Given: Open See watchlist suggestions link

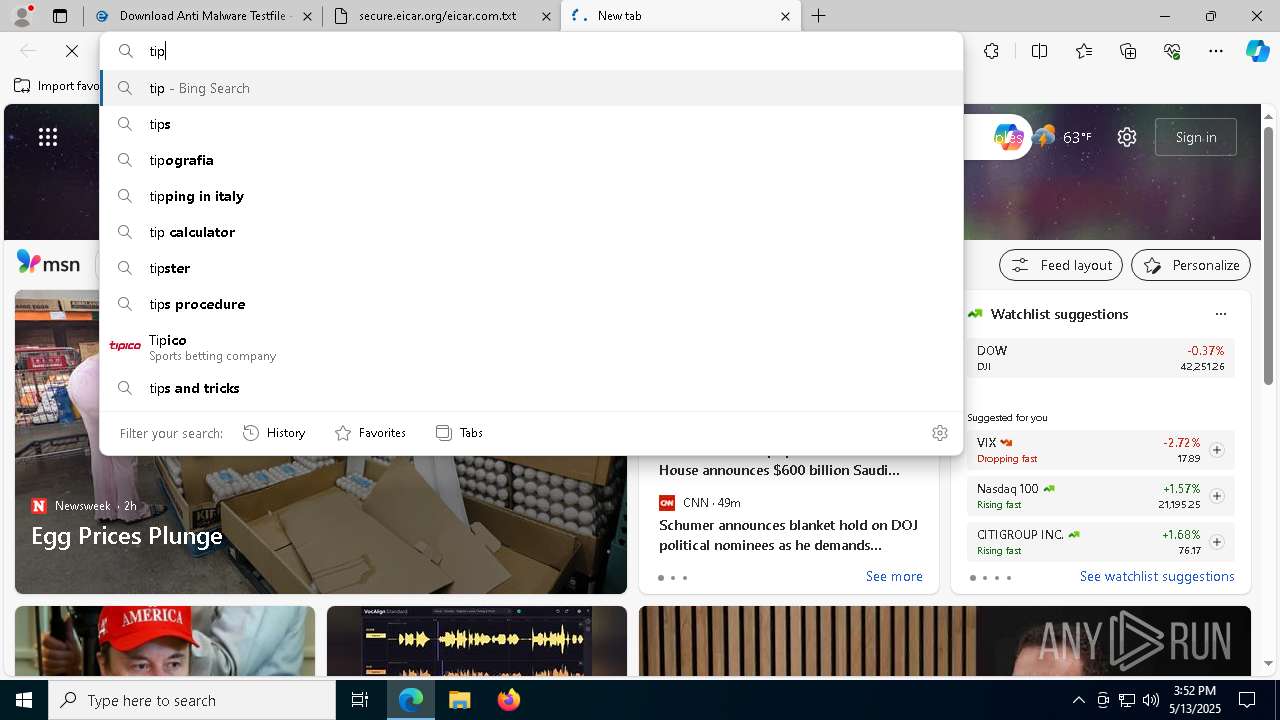Looking at the screenshot, I should (x=1157, y=576).
